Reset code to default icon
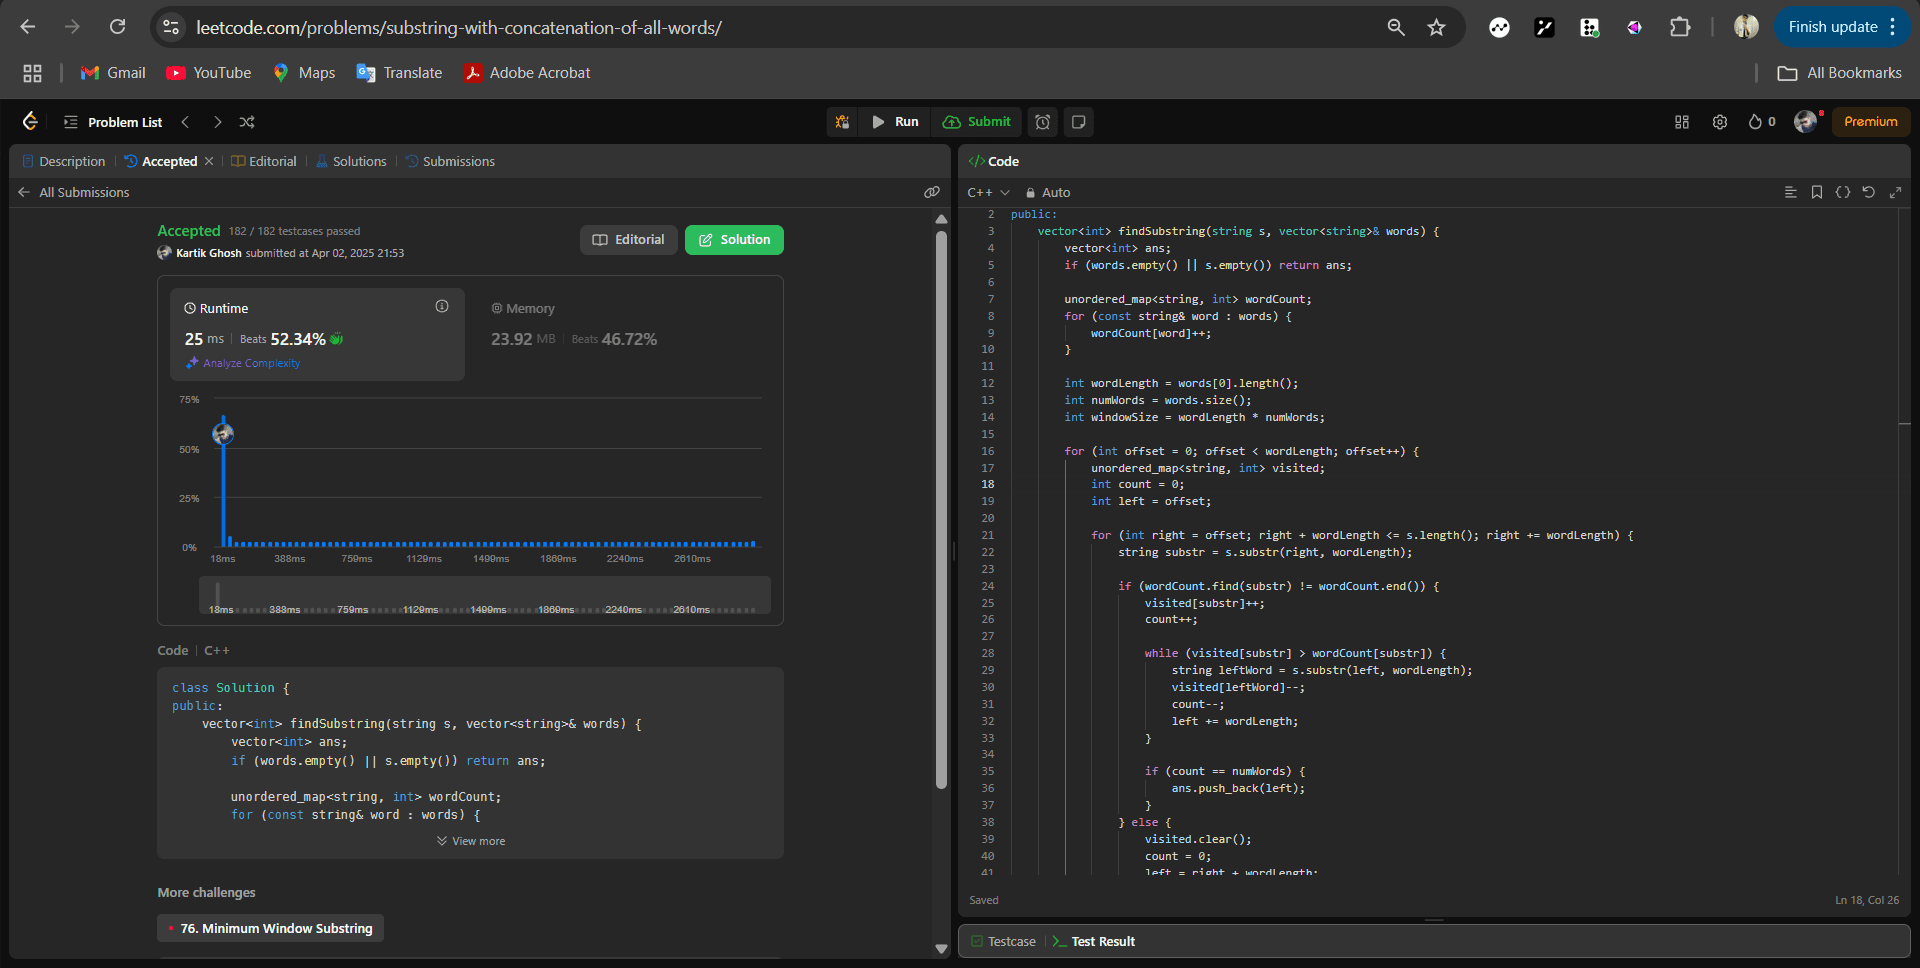 (x=1869, y=192)
